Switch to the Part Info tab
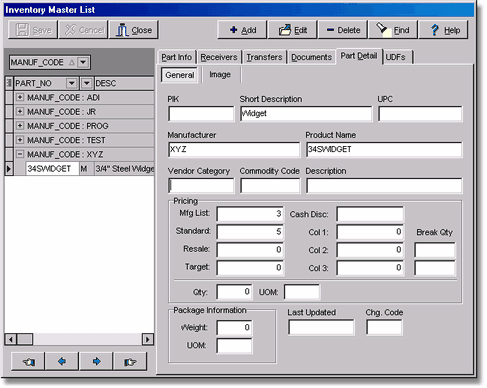487x388 pixels. pyautogui.click(x=177, y=57)
